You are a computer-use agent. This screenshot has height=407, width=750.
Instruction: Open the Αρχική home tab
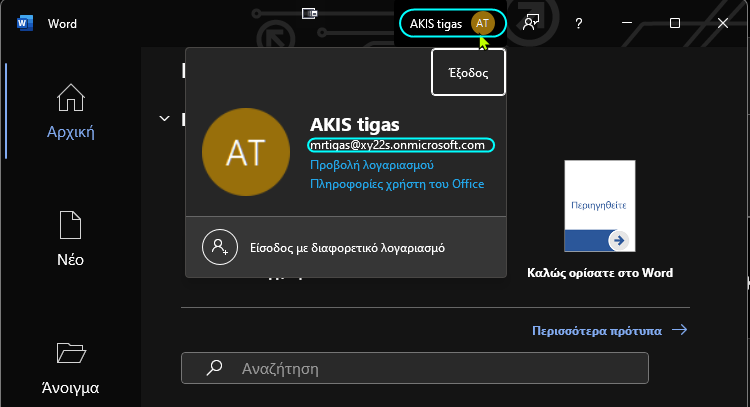71,111
